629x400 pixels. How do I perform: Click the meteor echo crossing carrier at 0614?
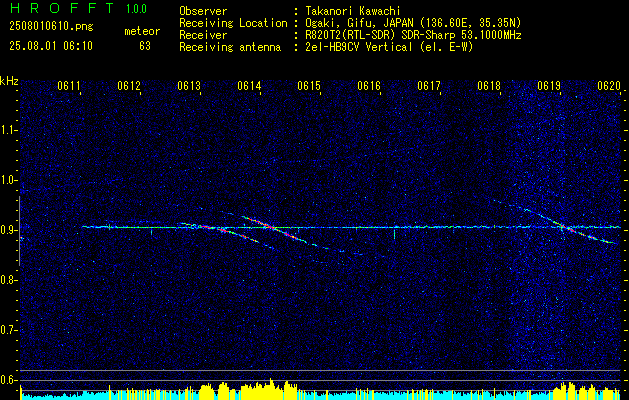pyautogui.click(x=274, y=228)
